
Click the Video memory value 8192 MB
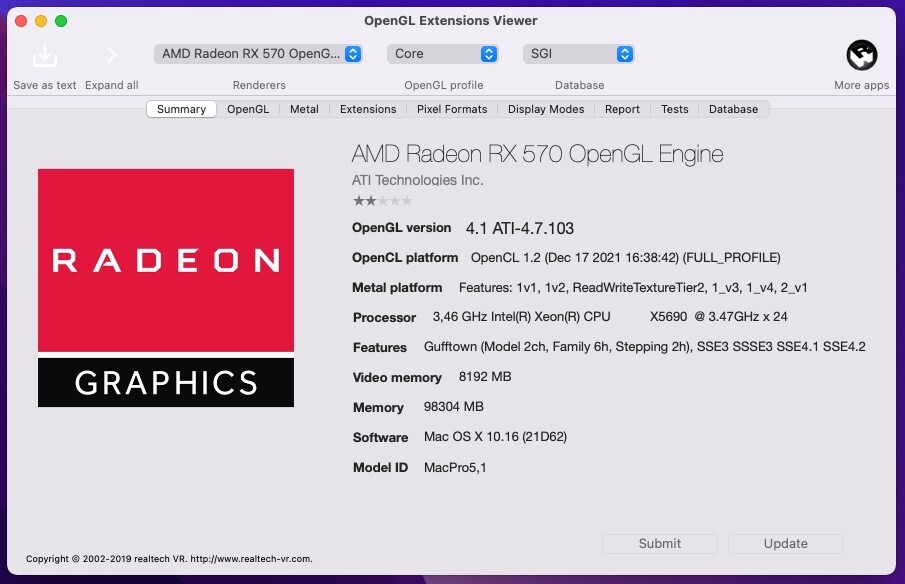click(485, 377)
